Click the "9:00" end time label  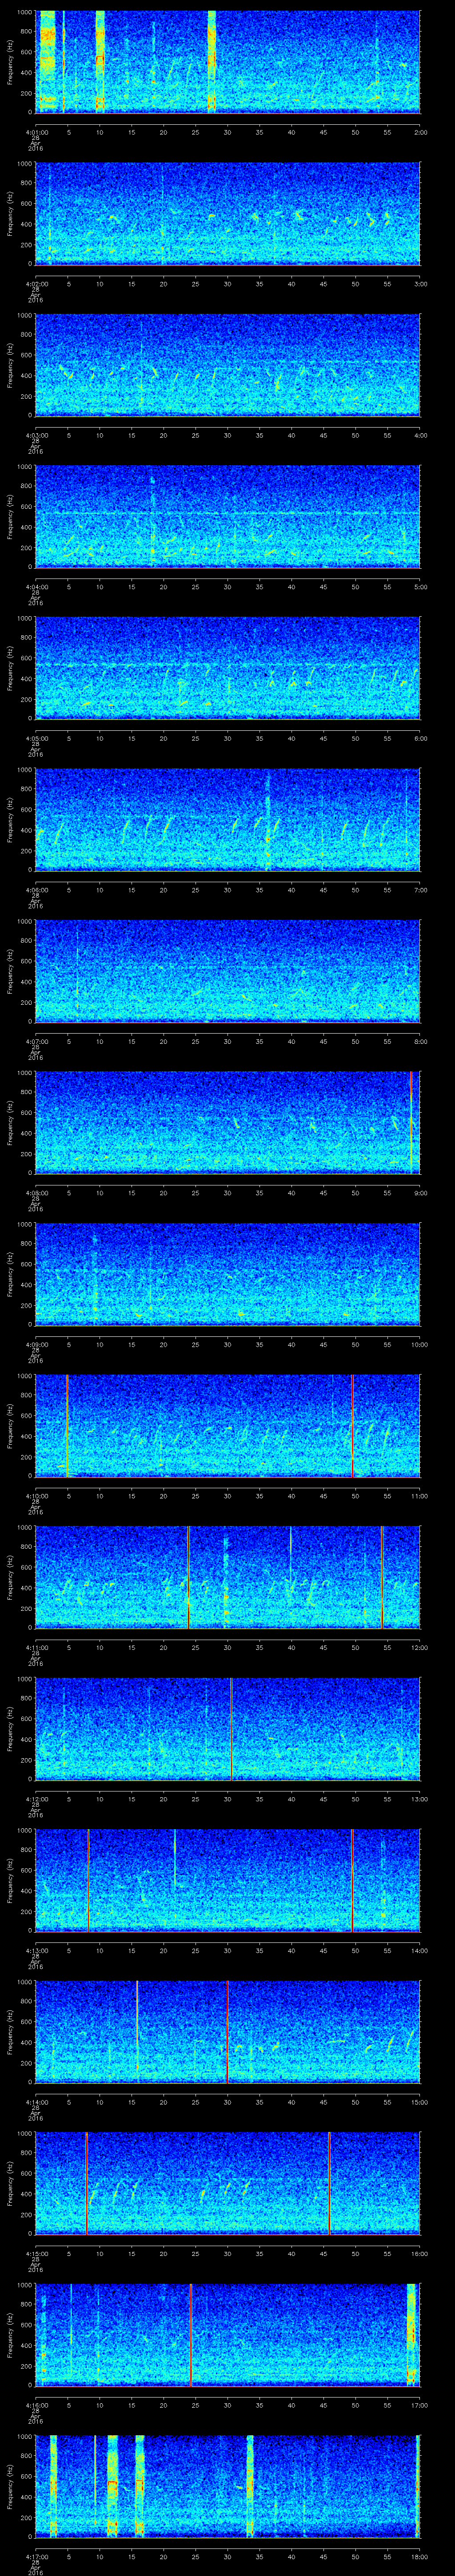tap(421, 1193)
